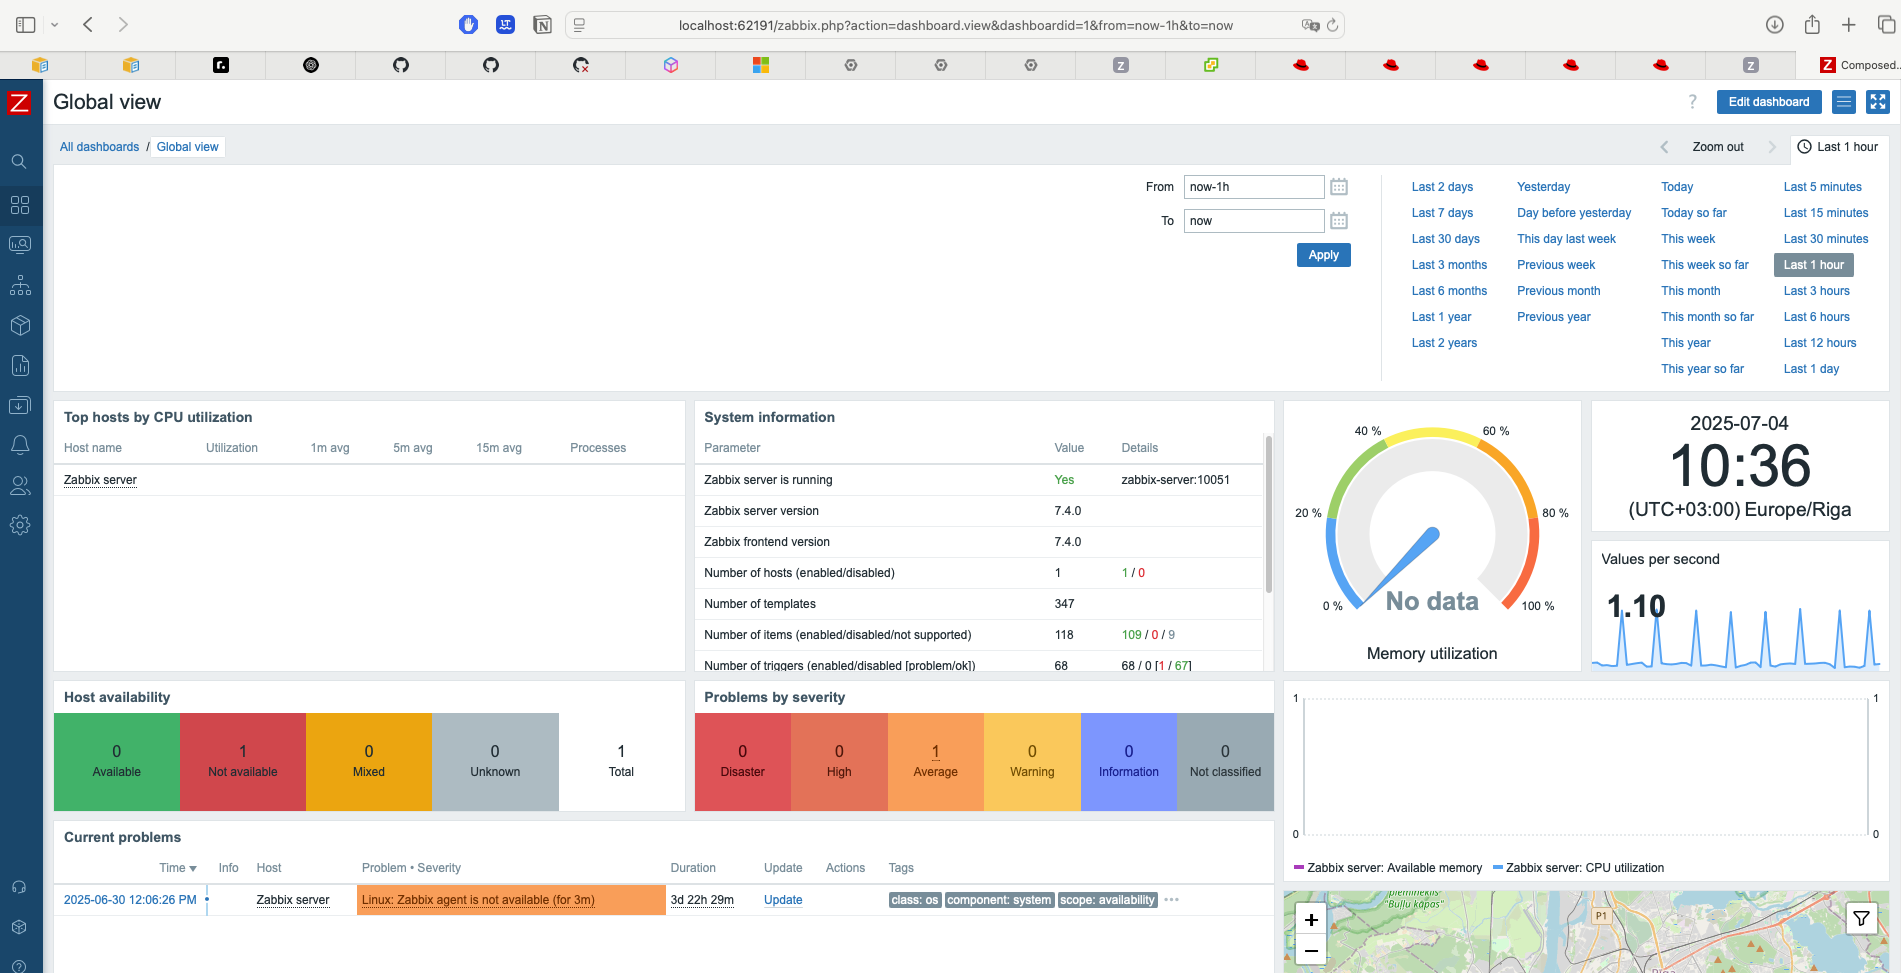The height and width of the screenshot is (973, 1901).
Task: Open the Inventory sidebar icon
Action: coord(20,325)
